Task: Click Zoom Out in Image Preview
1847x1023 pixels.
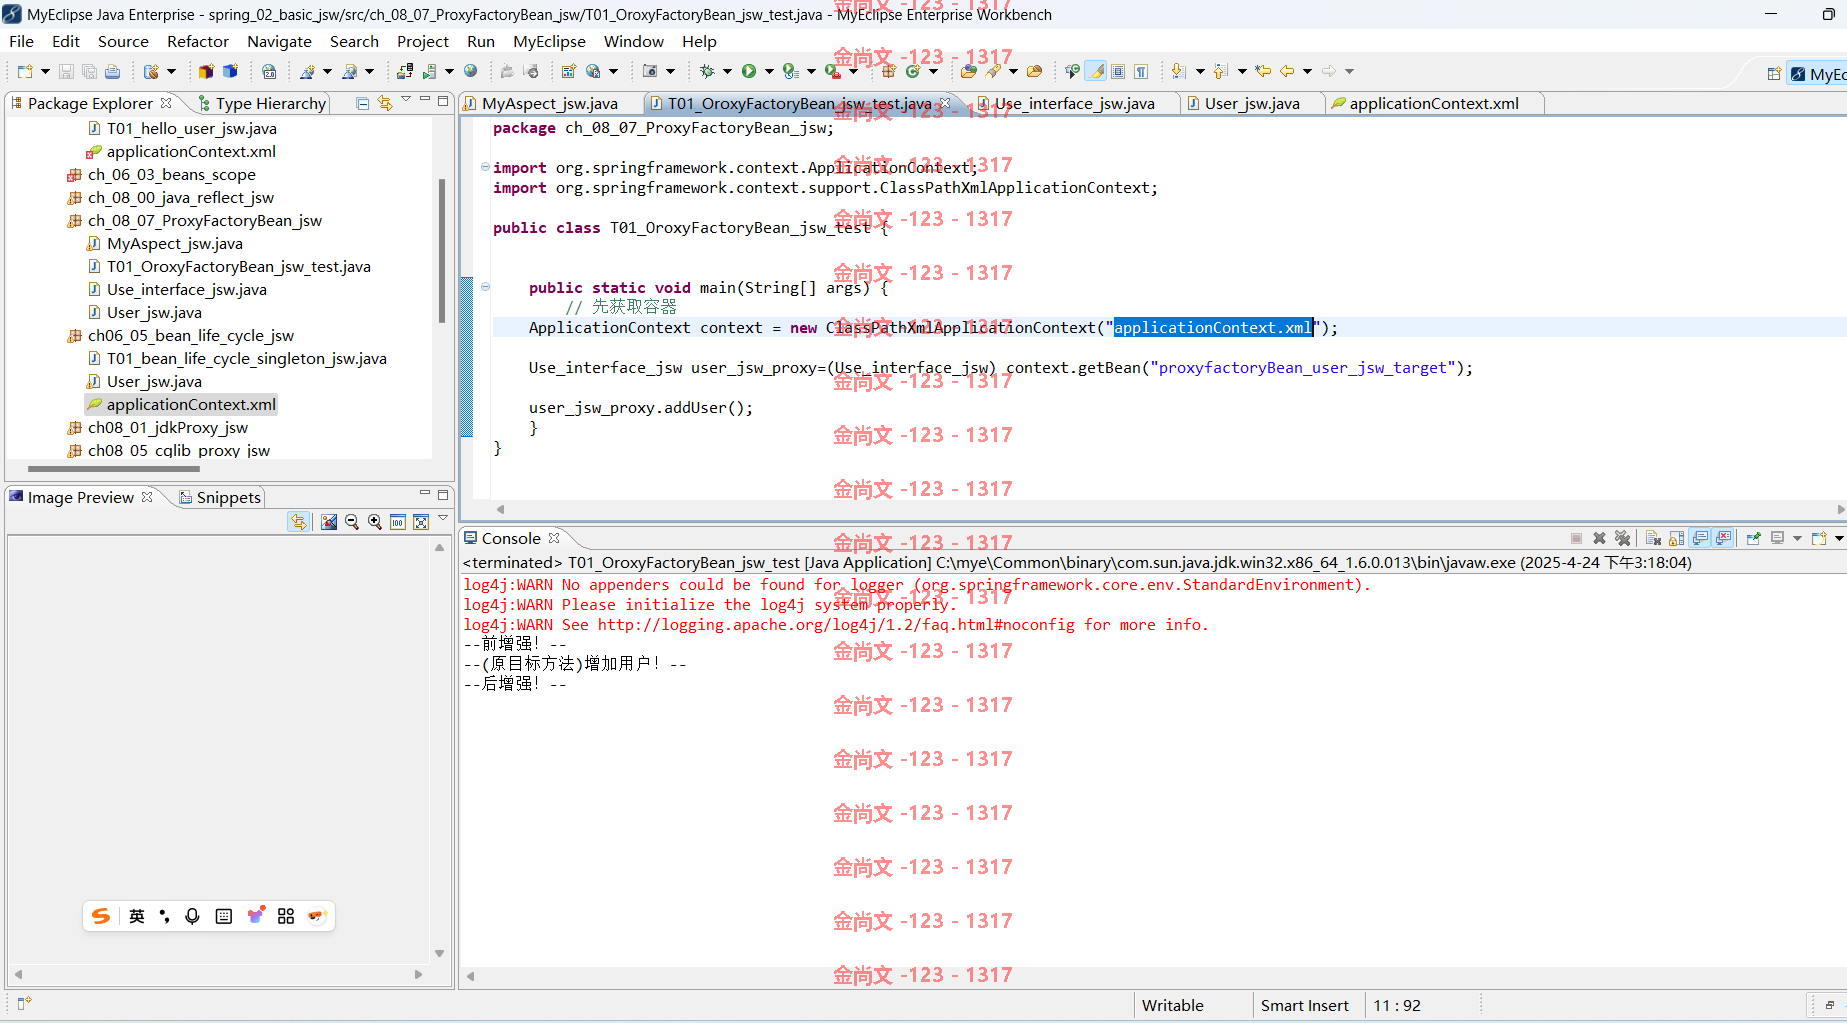Action: click(x=352, y=522)
